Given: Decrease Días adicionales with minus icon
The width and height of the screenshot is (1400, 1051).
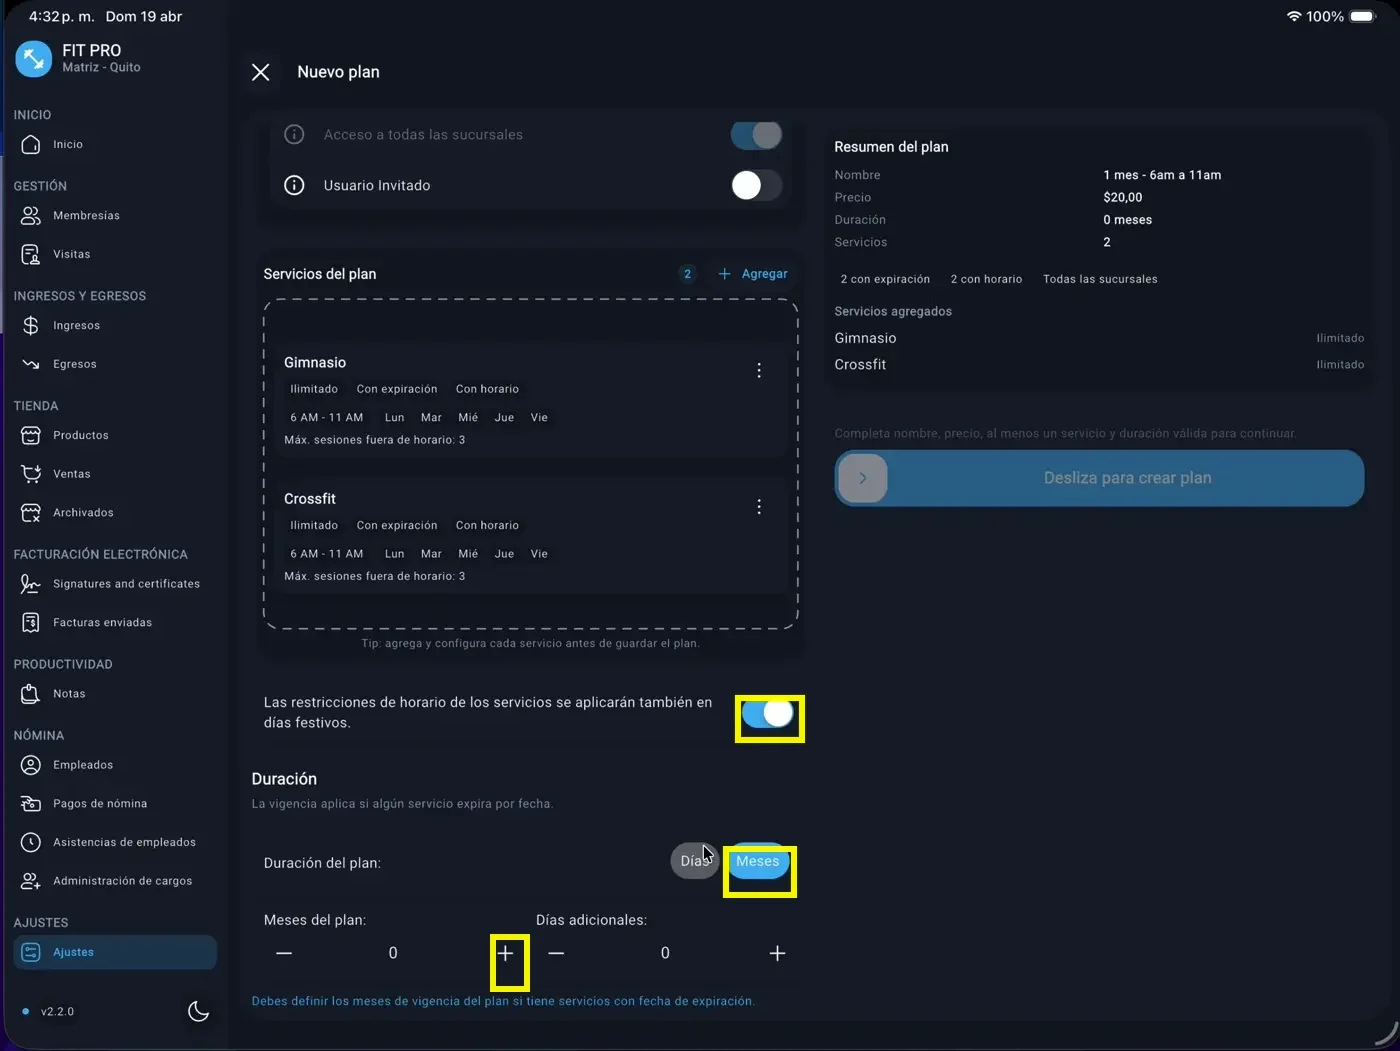Looking at the screenshot, I should point(557,953).
